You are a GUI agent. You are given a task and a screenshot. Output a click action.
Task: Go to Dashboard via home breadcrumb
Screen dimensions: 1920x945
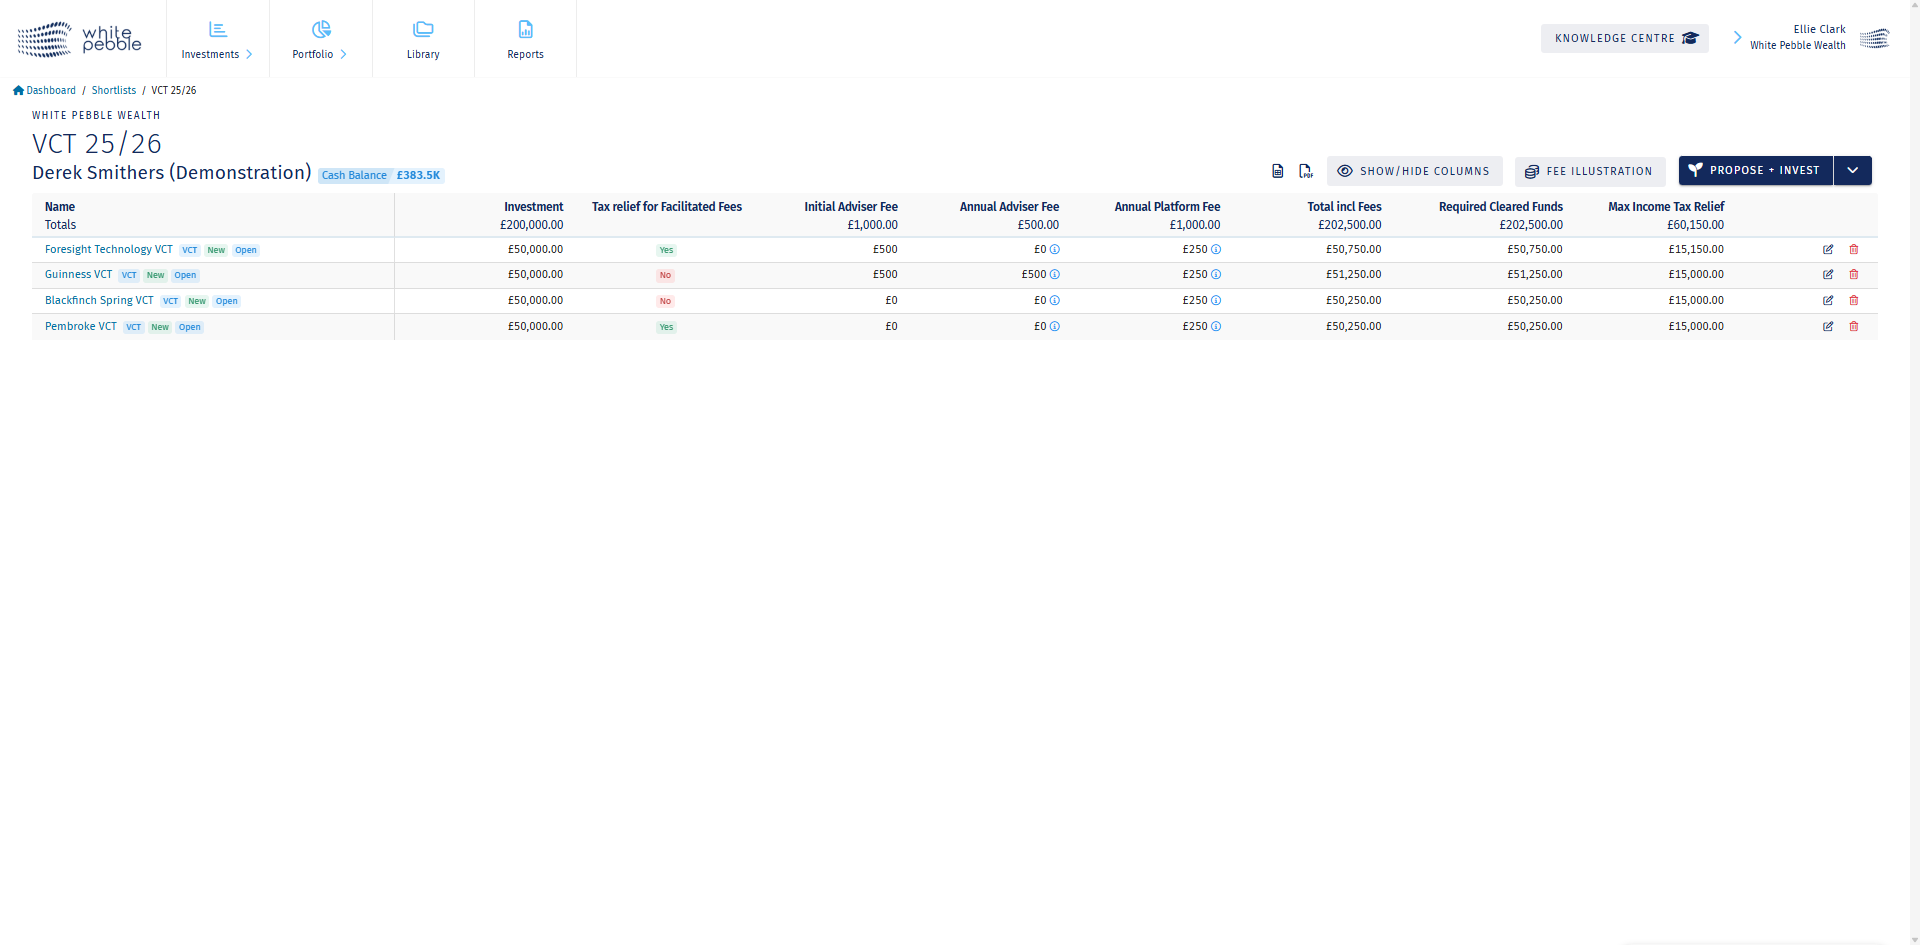pyautogui.click(x=44, y=90)
